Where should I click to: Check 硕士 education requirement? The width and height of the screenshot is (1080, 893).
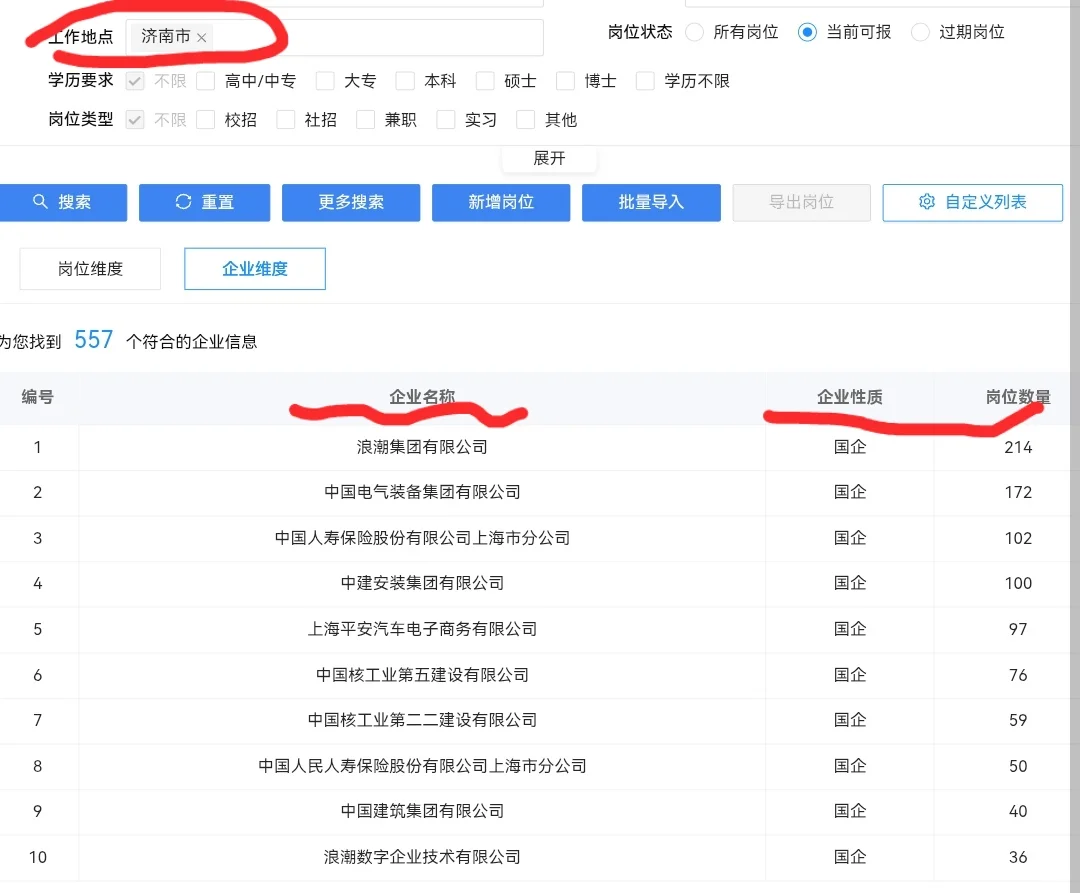[x=485, y=81]
